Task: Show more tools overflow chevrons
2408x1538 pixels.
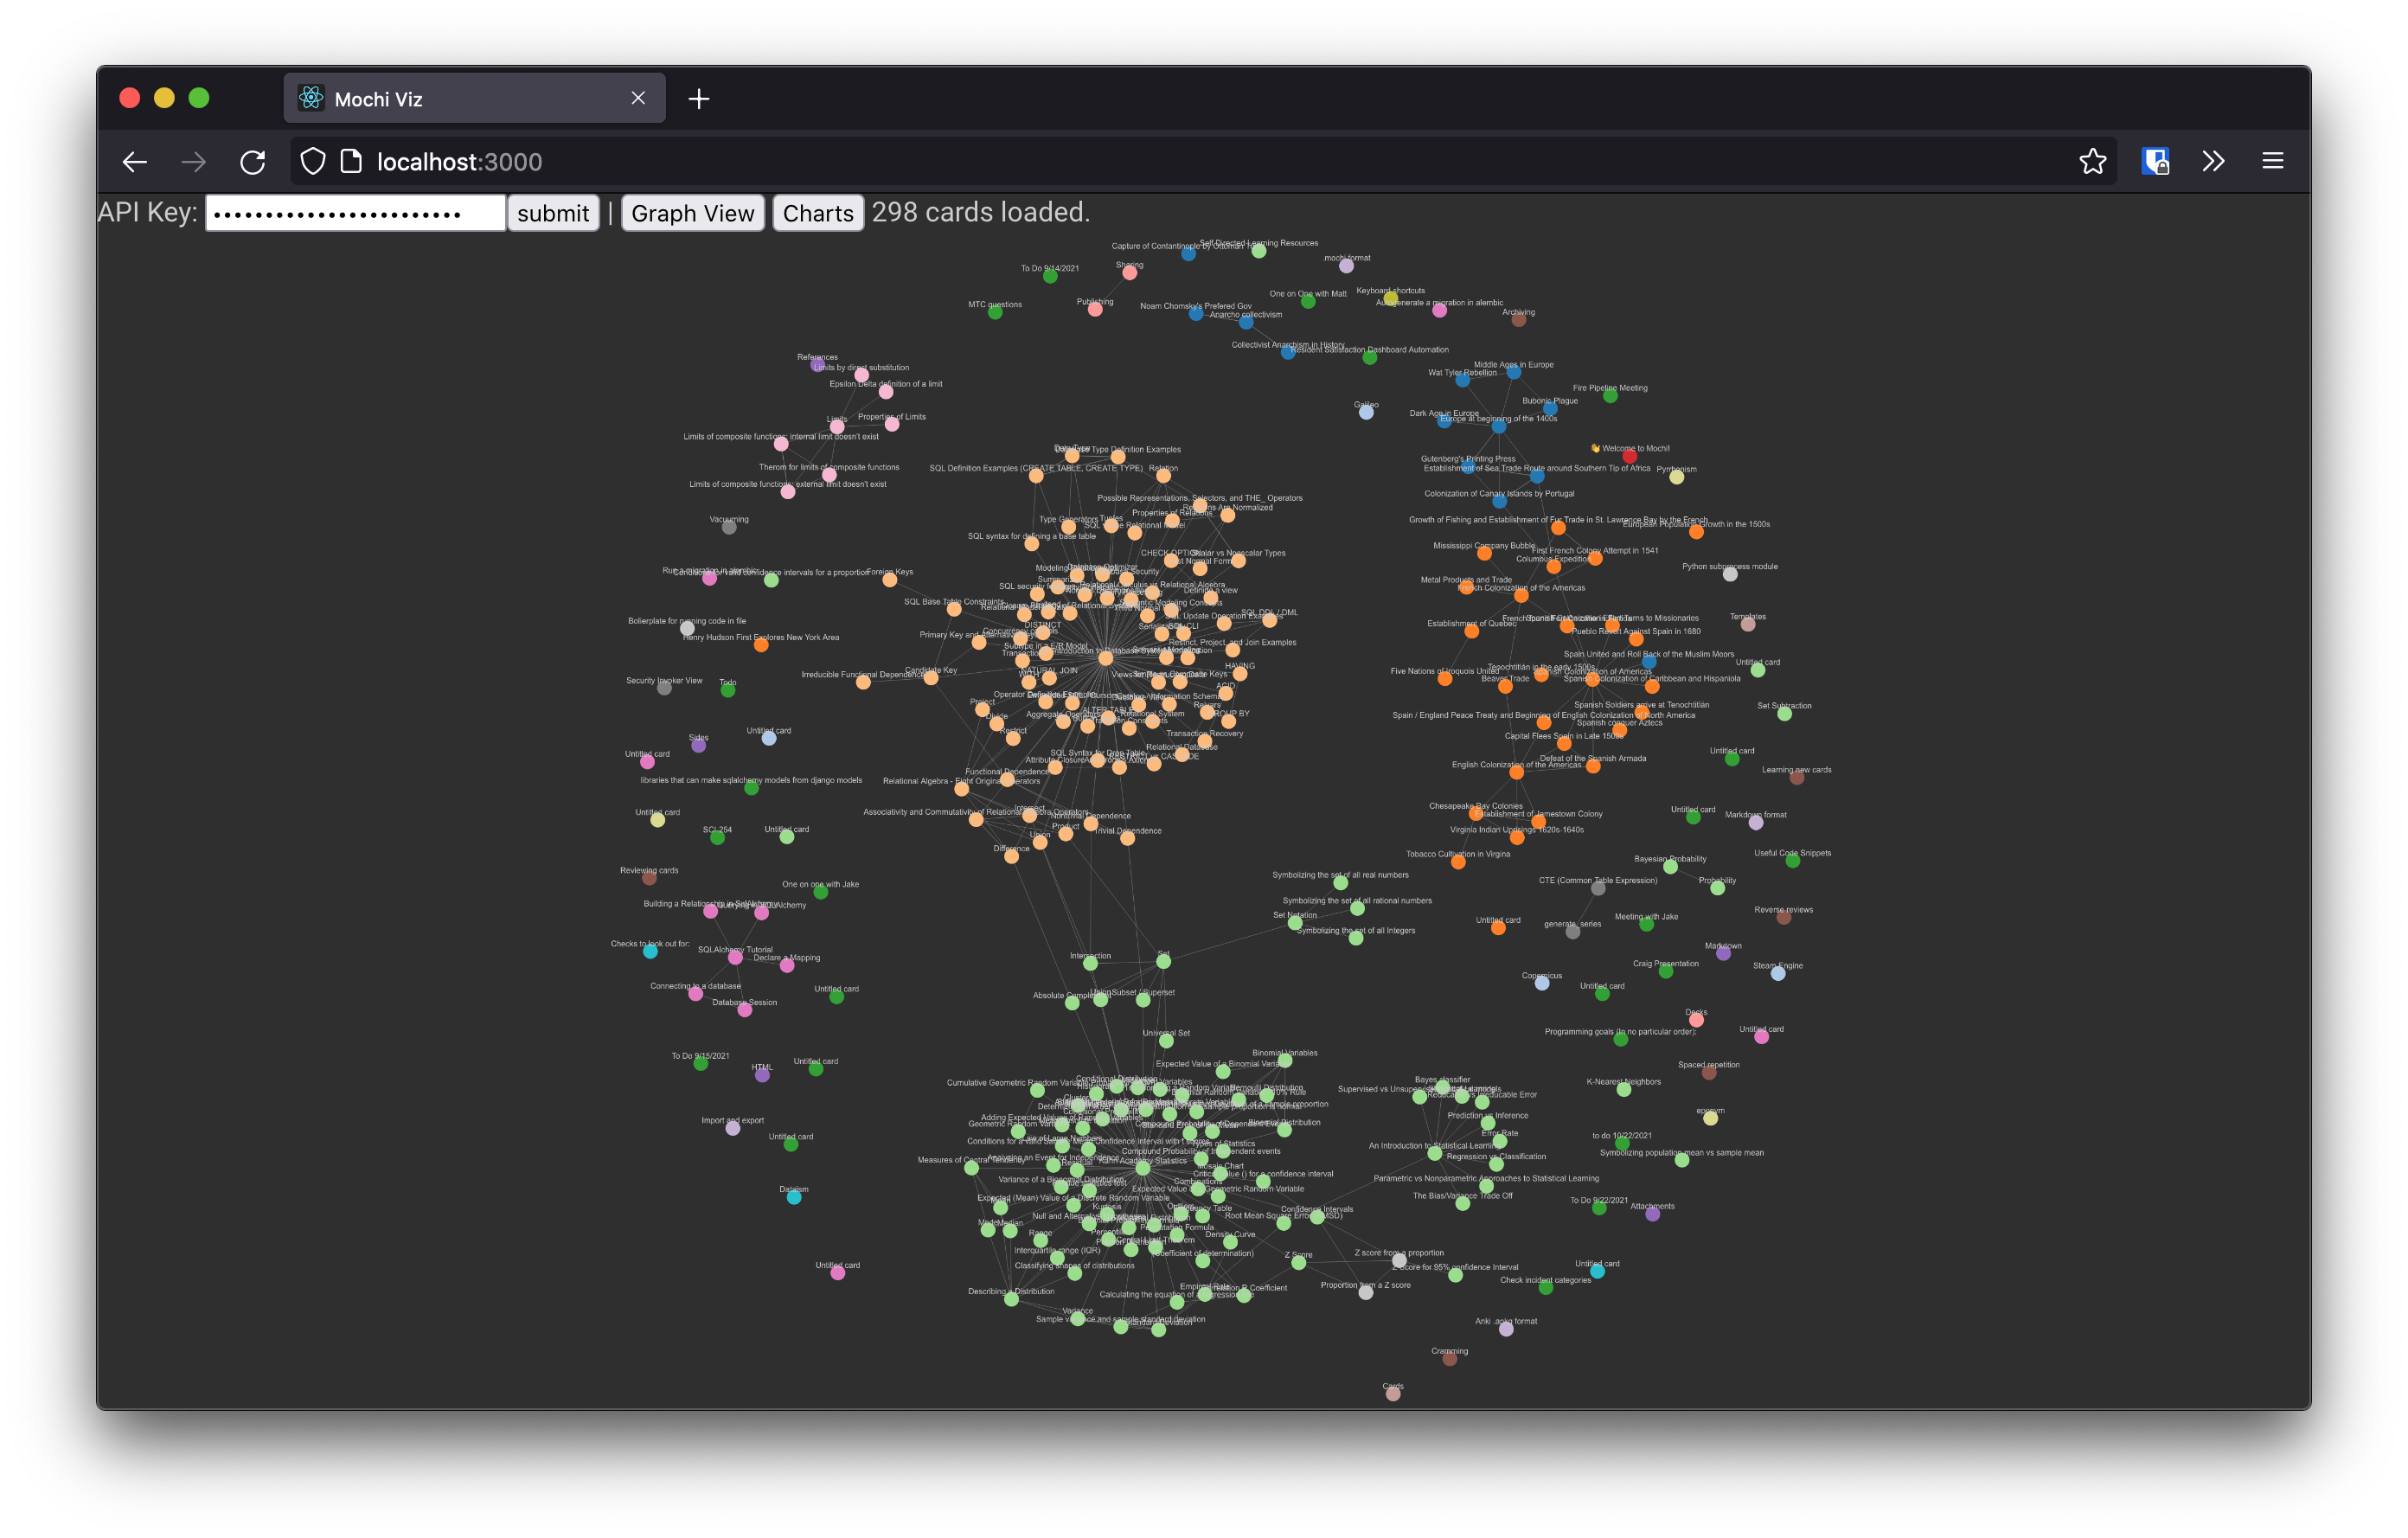Action: (x=2213, y=162)
